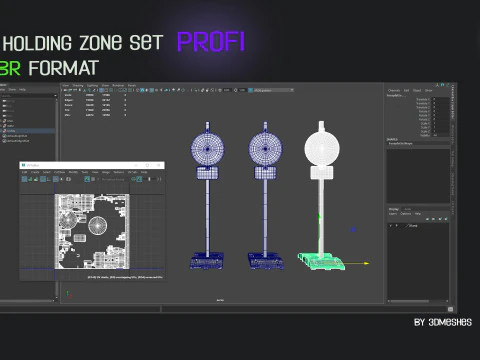Click the Verts heads-up display label

pyautogui.click(x=68, y=95)
